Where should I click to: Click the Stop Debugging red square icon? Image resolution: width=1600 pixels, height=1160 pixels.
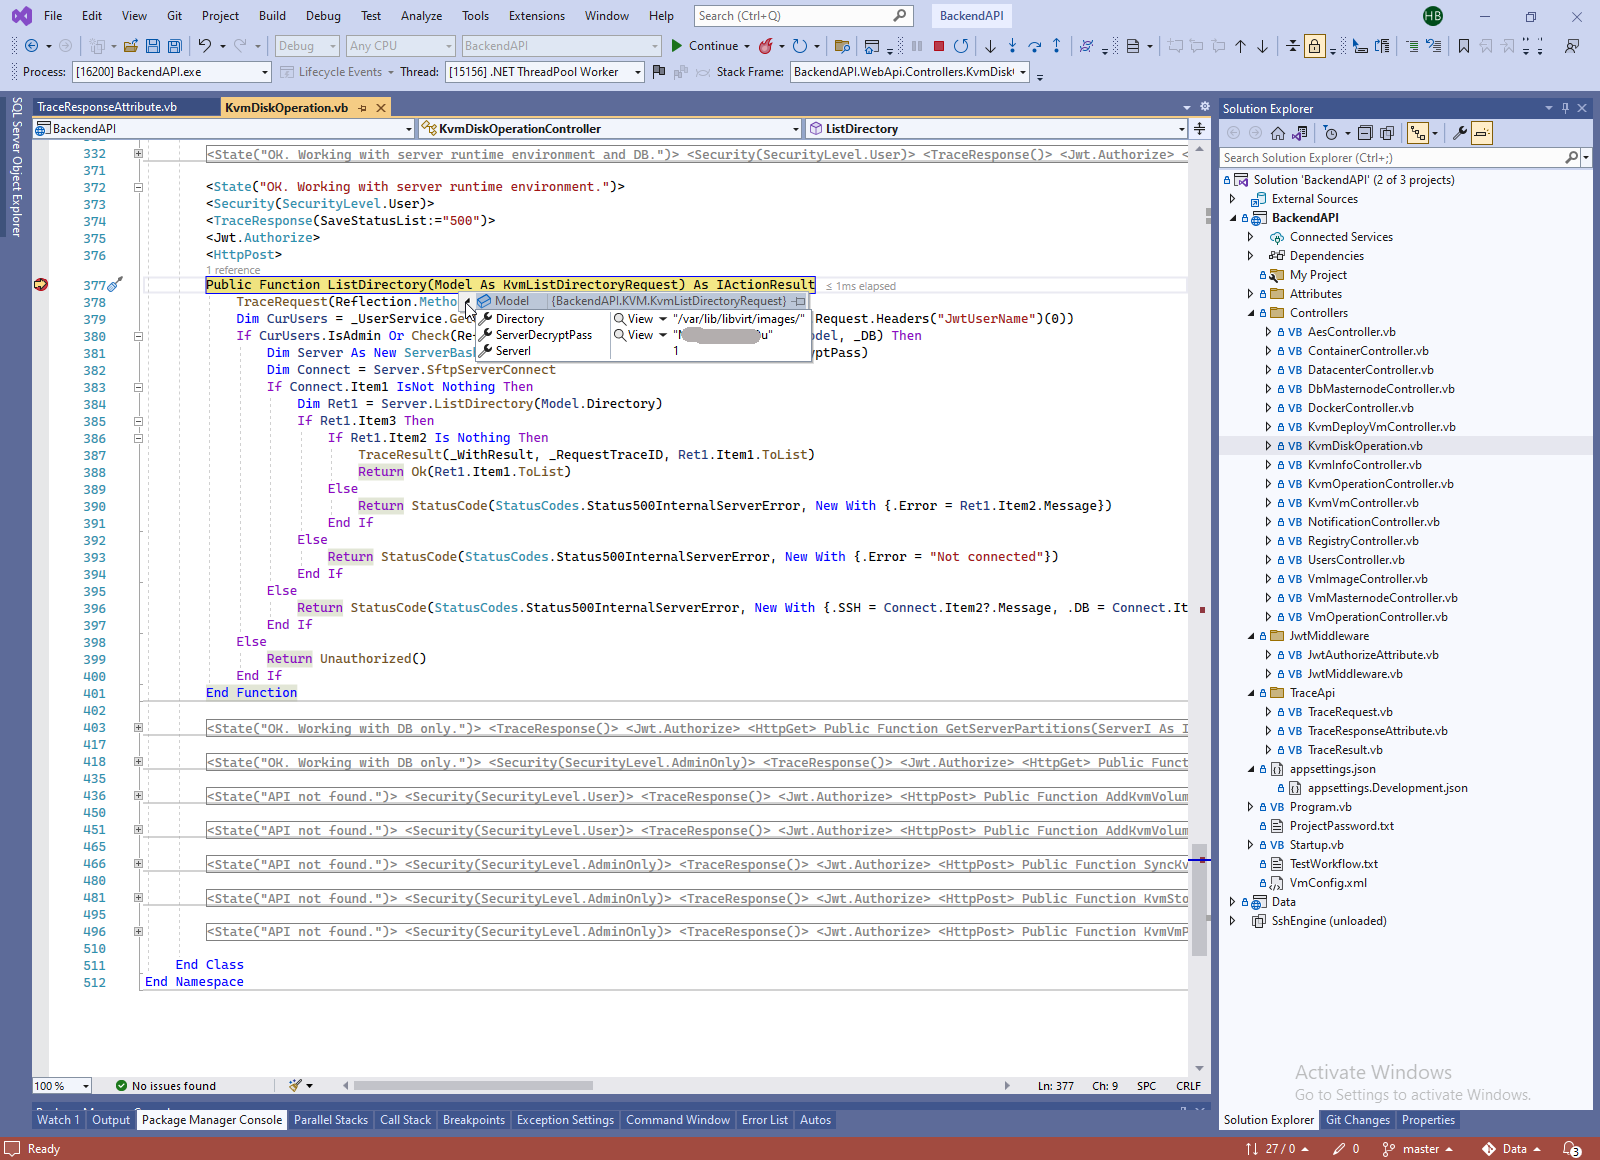click(x=938, y=46)
